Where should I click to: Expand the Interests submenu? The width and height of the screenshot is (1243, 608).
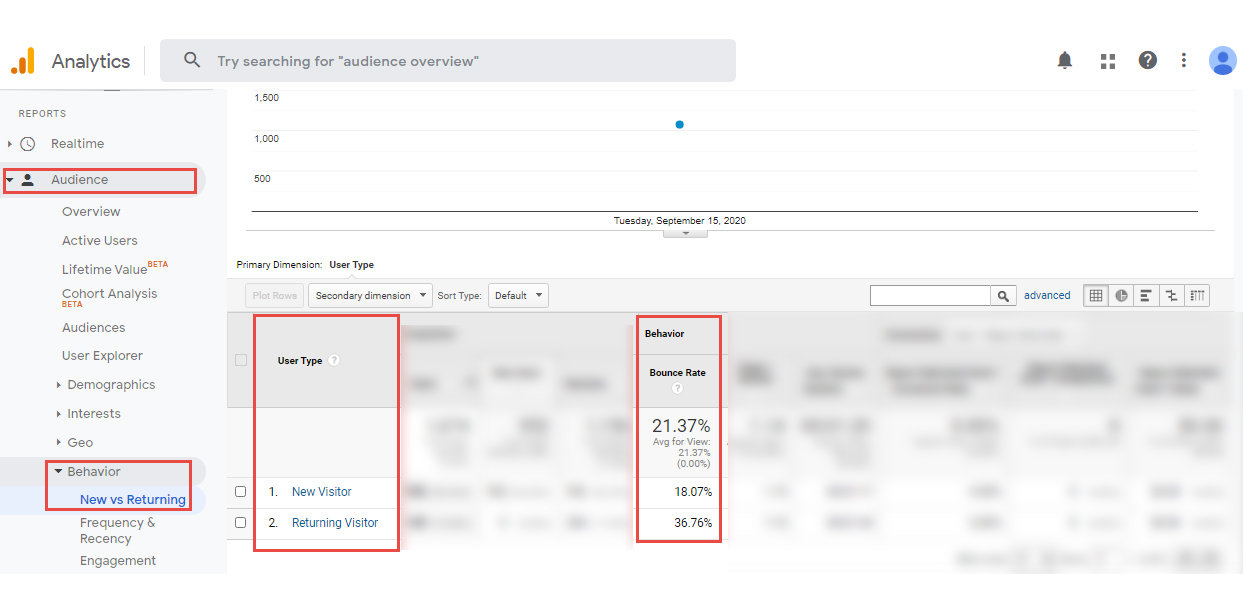[59, 414]
